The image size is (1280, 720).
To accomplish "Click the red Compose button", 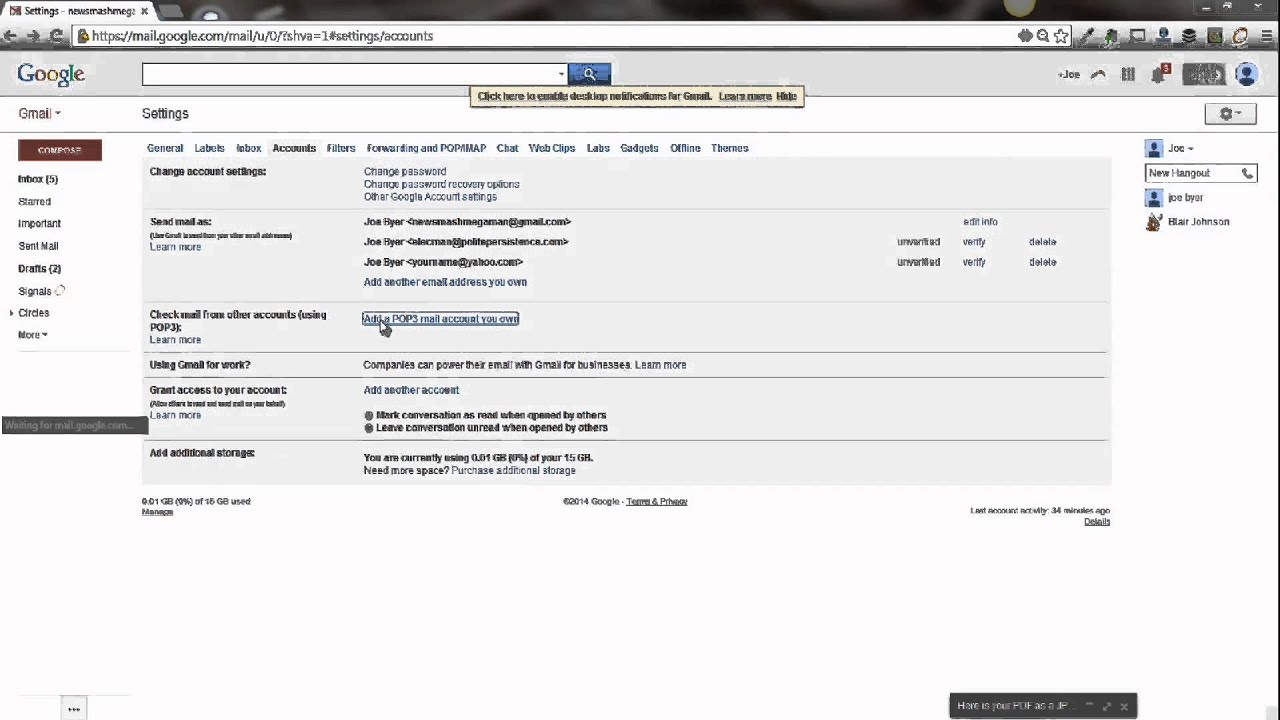I will pyautogui.click(x=60, y=150).
